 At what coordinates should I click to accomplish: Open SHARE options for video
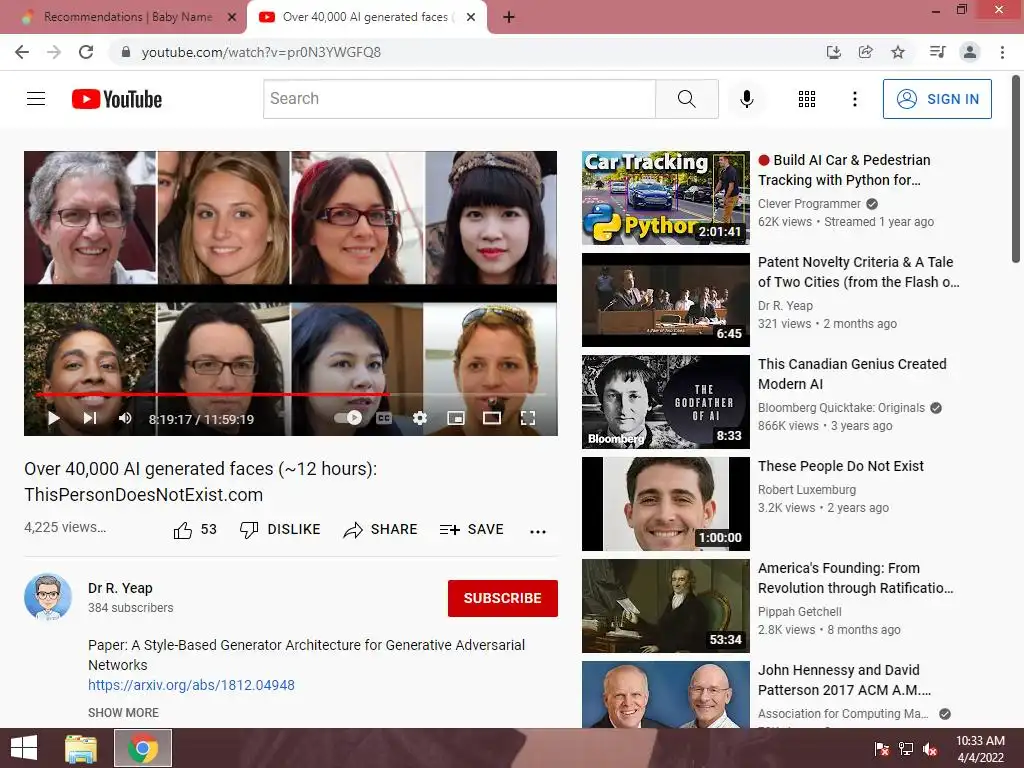[380, 530]
